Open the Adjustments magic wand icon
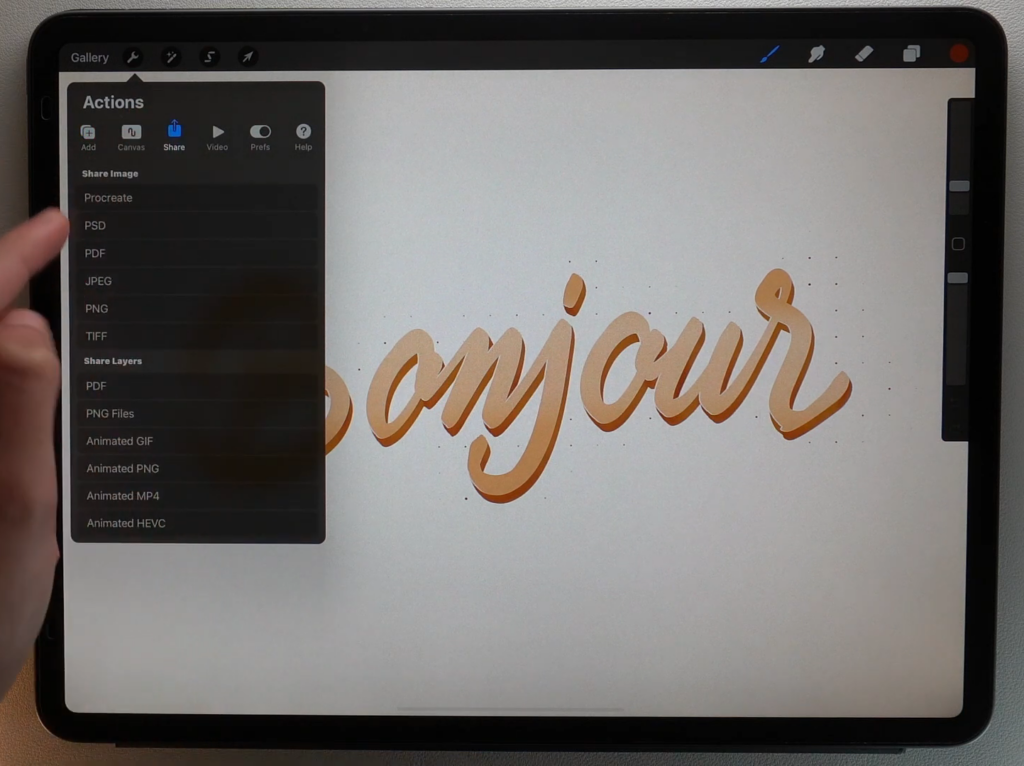The image size is (1024, 766). [x=171, y=57]
